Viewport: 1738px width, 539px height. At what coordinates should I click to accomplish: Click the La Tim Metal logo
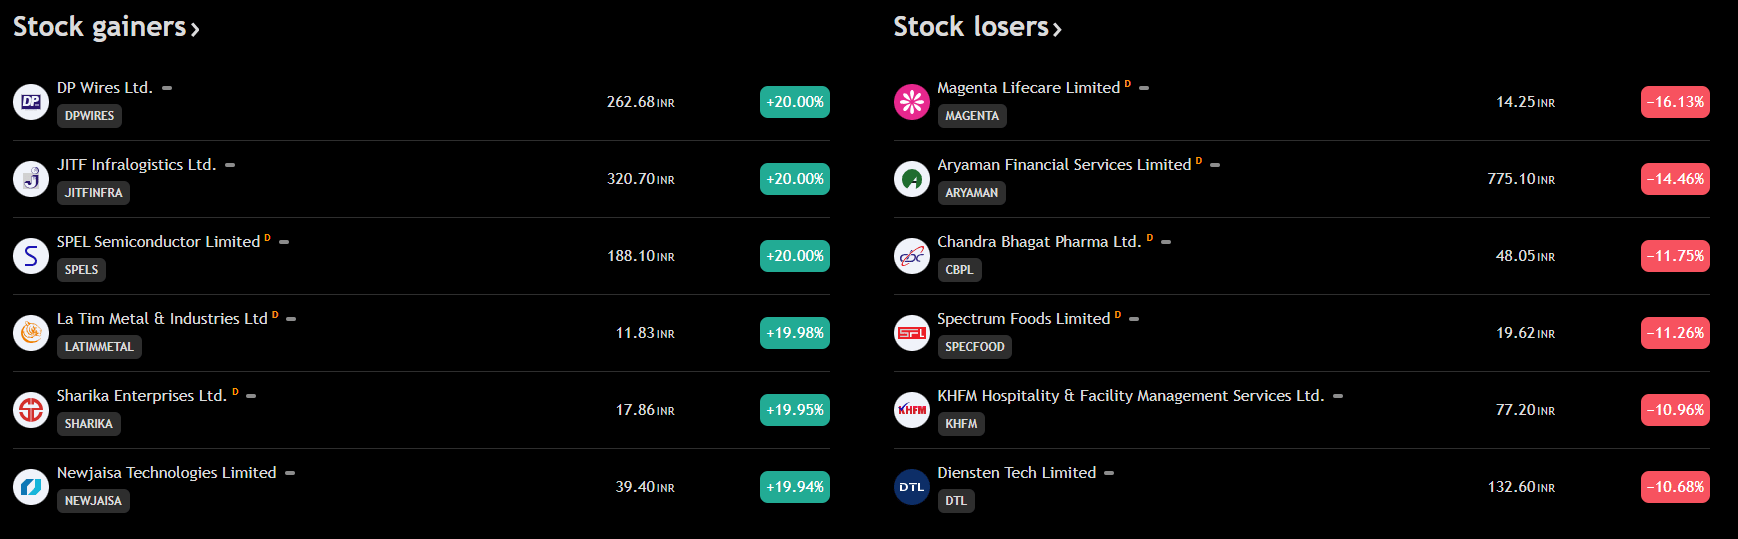(x=31, y=333)
